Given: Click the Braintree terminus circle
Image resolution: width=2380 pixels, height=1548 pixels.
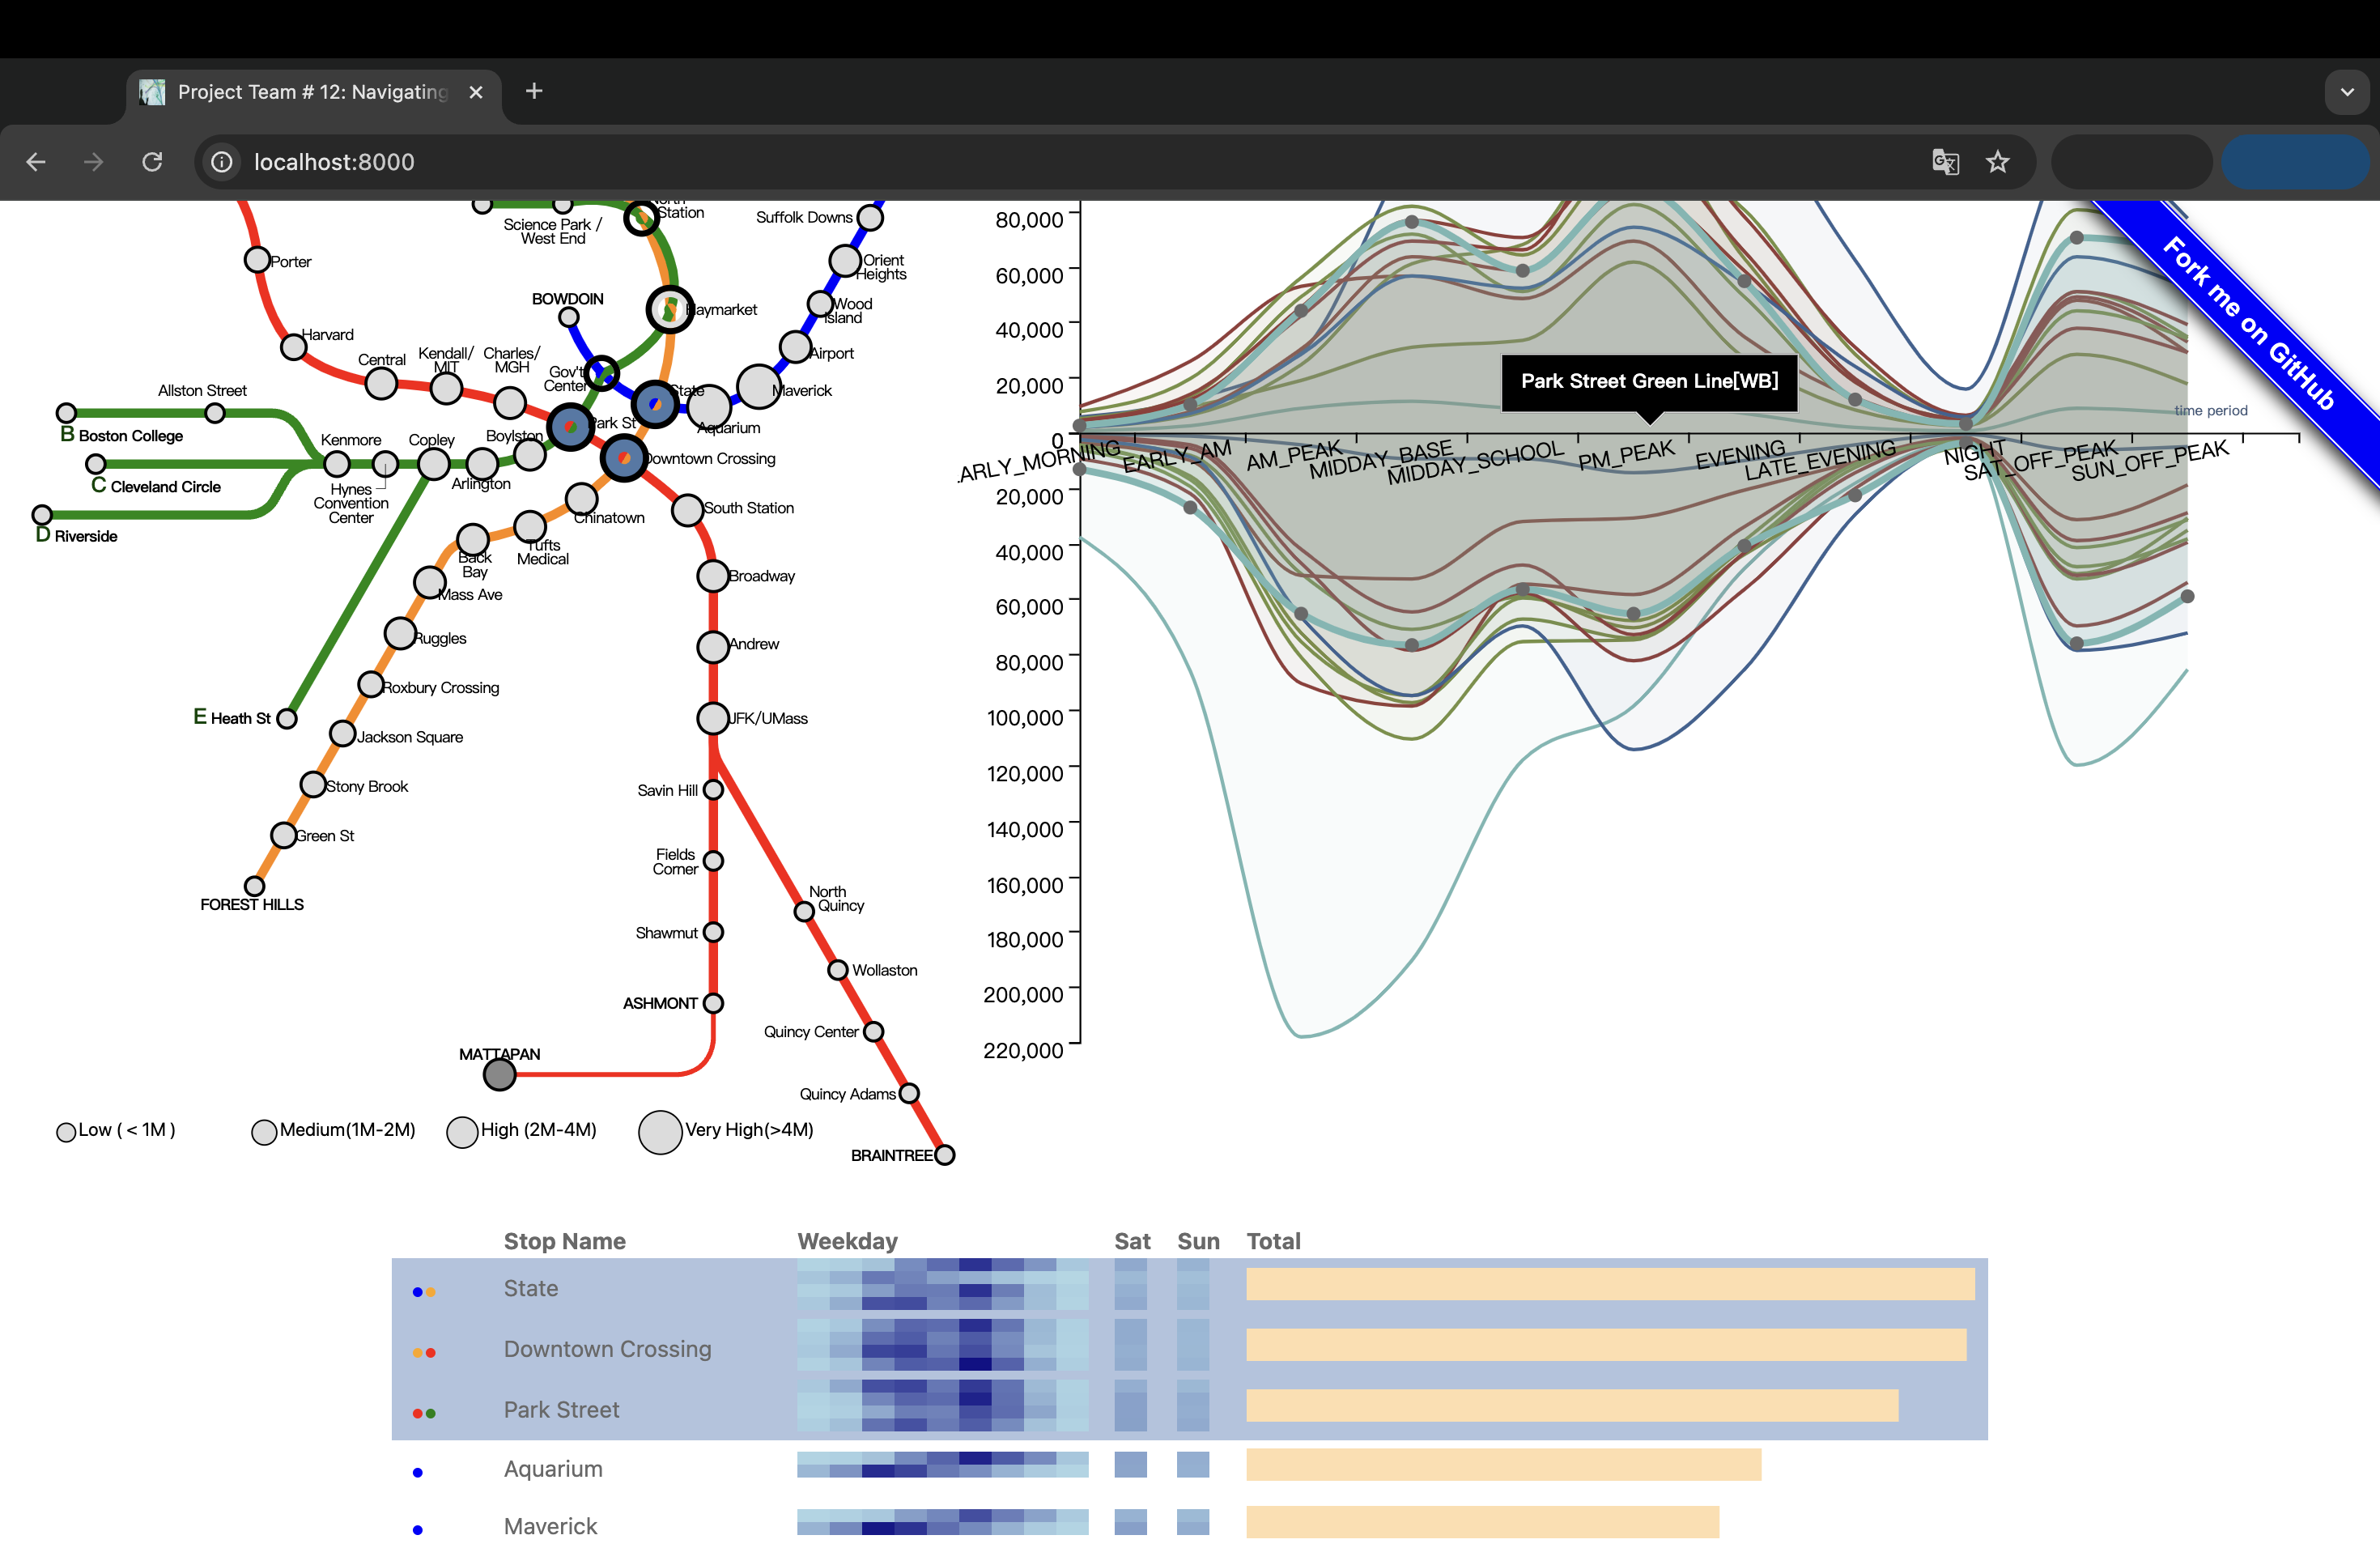Looking at the screenshot, I should (x=944, y=1155).
